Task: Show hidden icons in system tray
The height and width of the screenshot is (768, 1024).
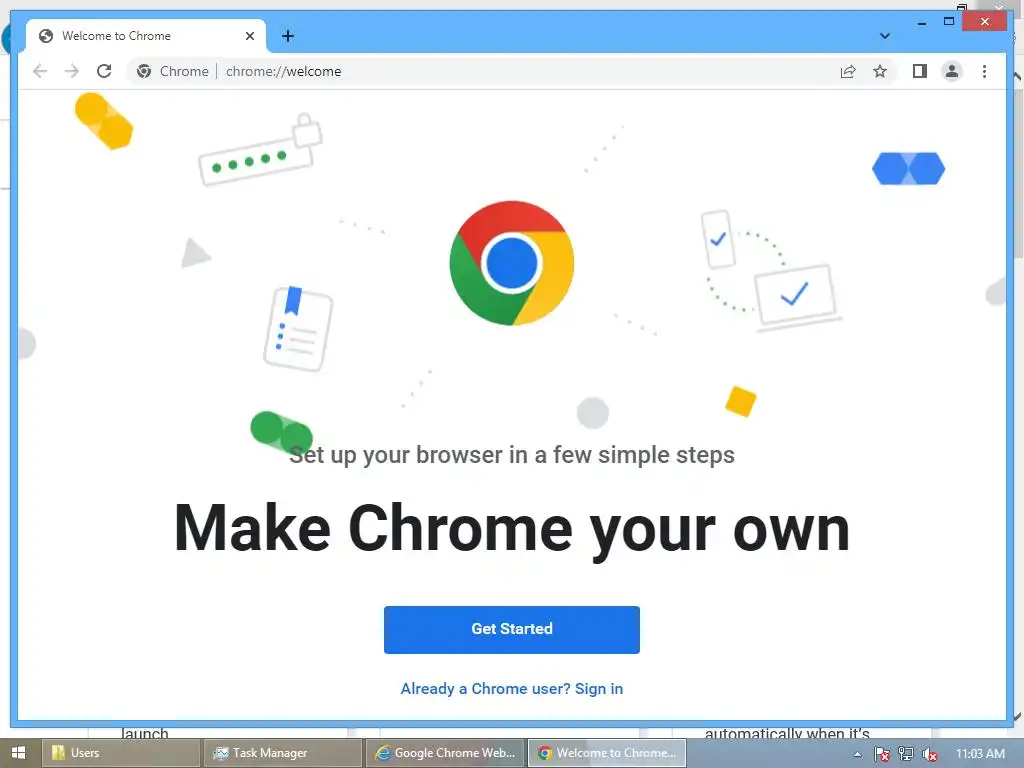Action: click(857, 754)
